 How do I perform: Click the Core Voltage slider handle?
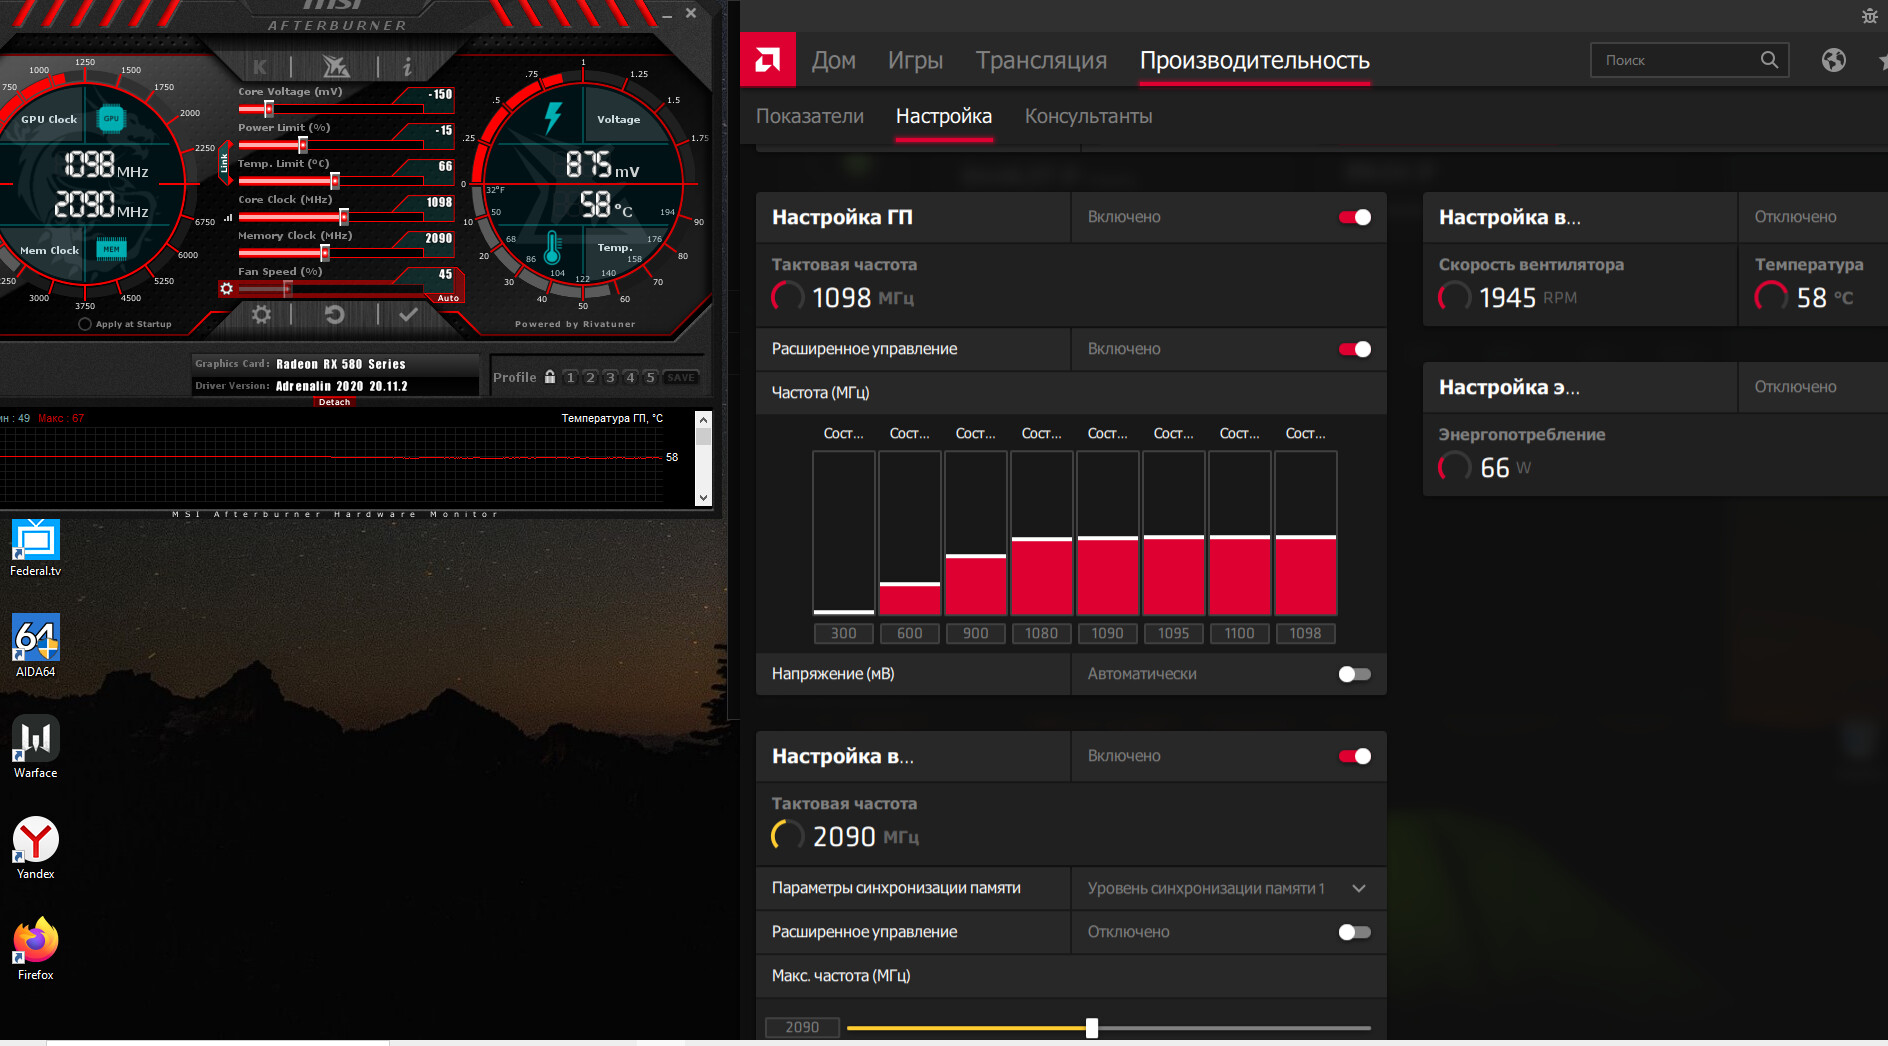click(269, 109)
